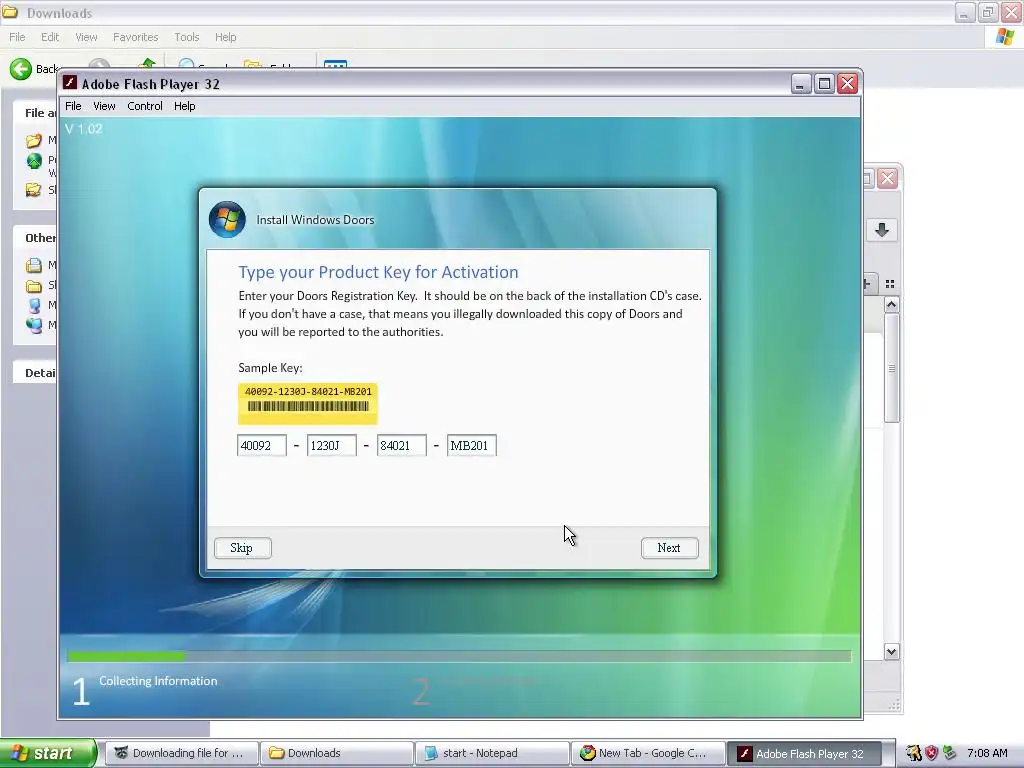Click the Shared Documents folder icon in Other Places
The image size is (1024, 768).
click(x=34, y=285)
